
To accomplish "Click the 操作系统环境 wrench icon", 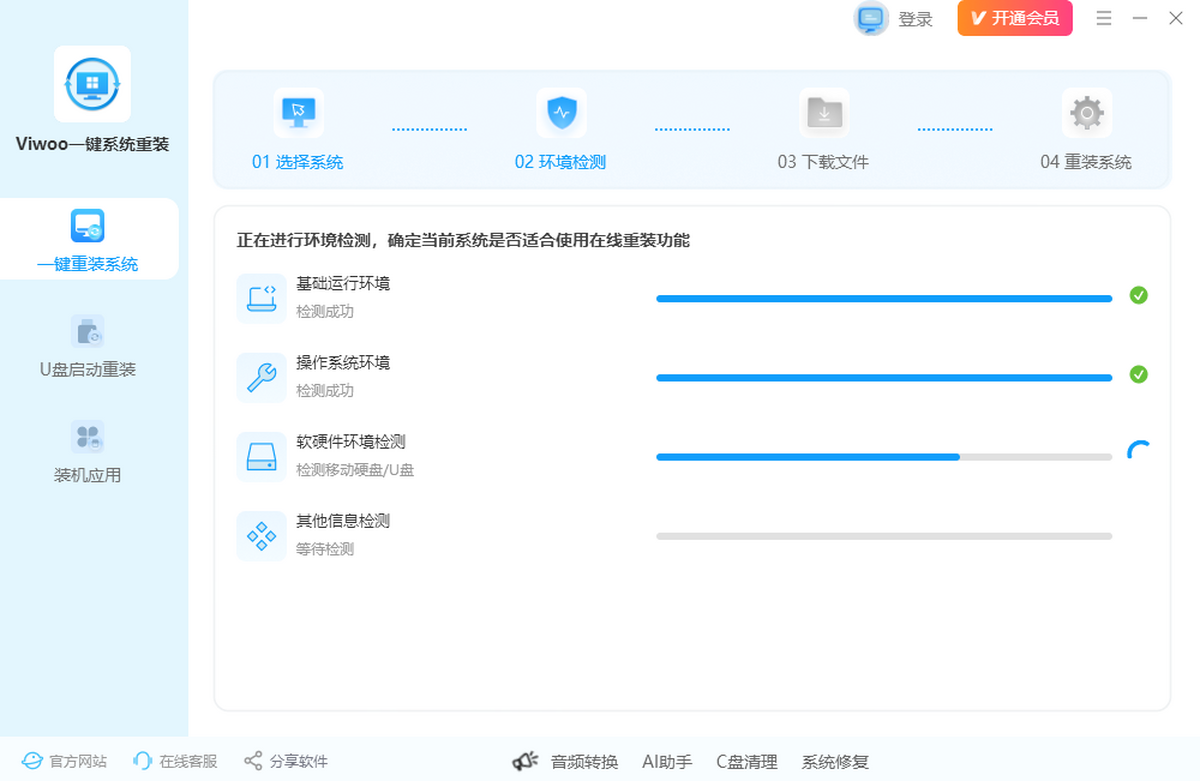I will pos(262,377).
